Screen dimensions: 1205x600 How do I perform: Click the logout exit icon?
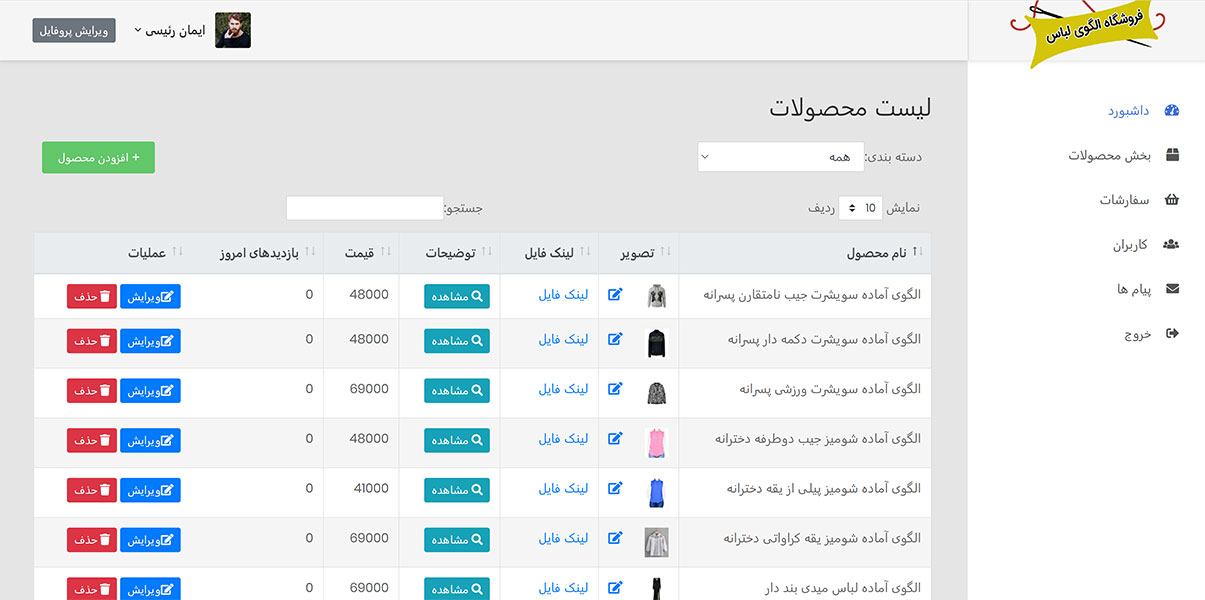coord(1172,334)
